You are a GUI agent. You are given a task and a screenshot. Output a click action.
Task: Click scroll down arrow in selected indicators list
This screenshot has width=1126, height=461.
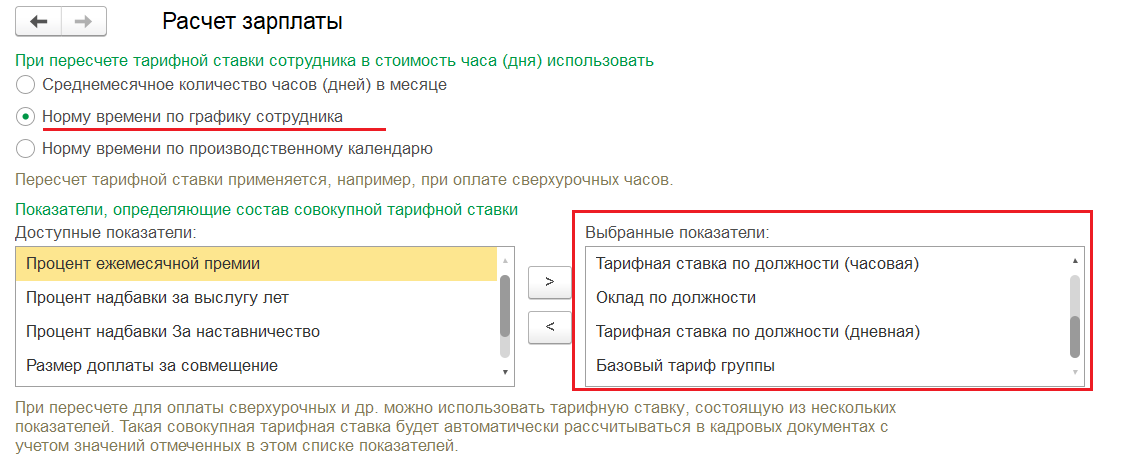click(x=1075, y=372)
